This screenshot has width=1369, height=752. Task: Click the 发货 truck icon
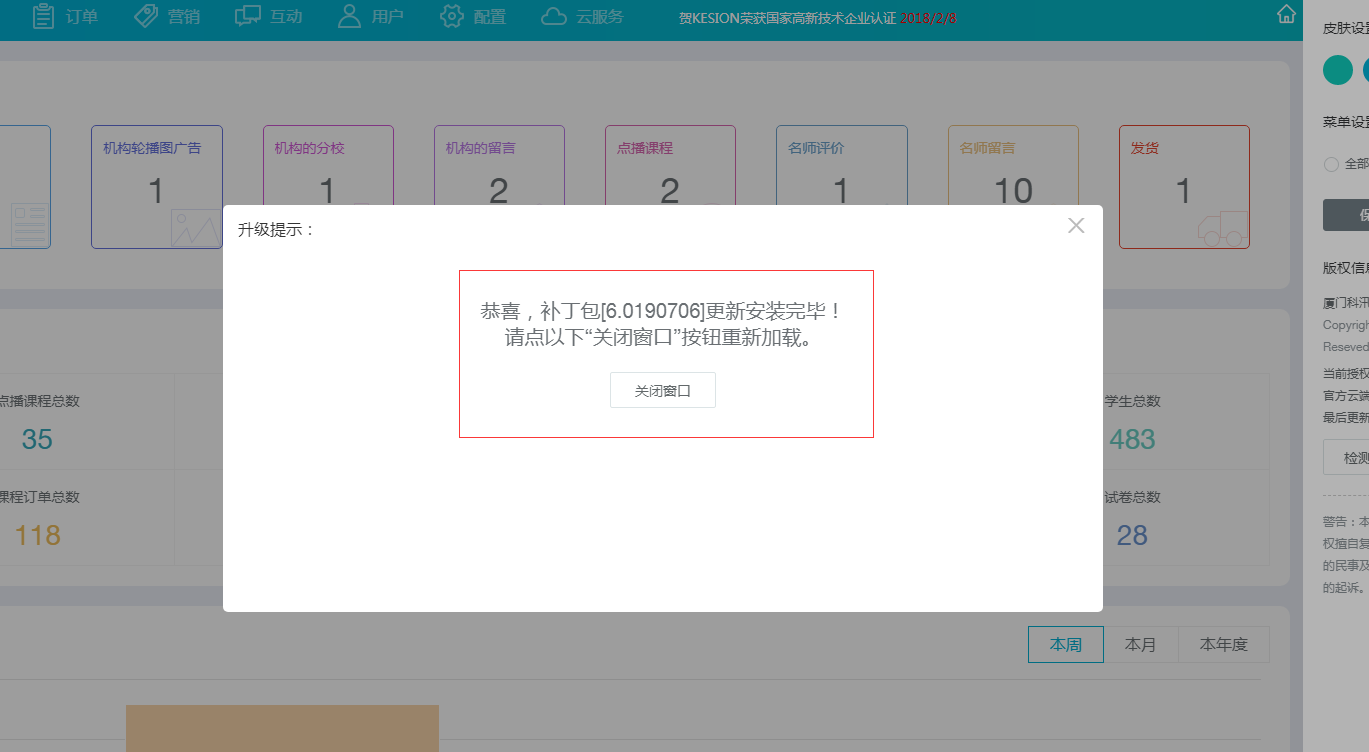pyautogui.click(x=1223, y=229)
